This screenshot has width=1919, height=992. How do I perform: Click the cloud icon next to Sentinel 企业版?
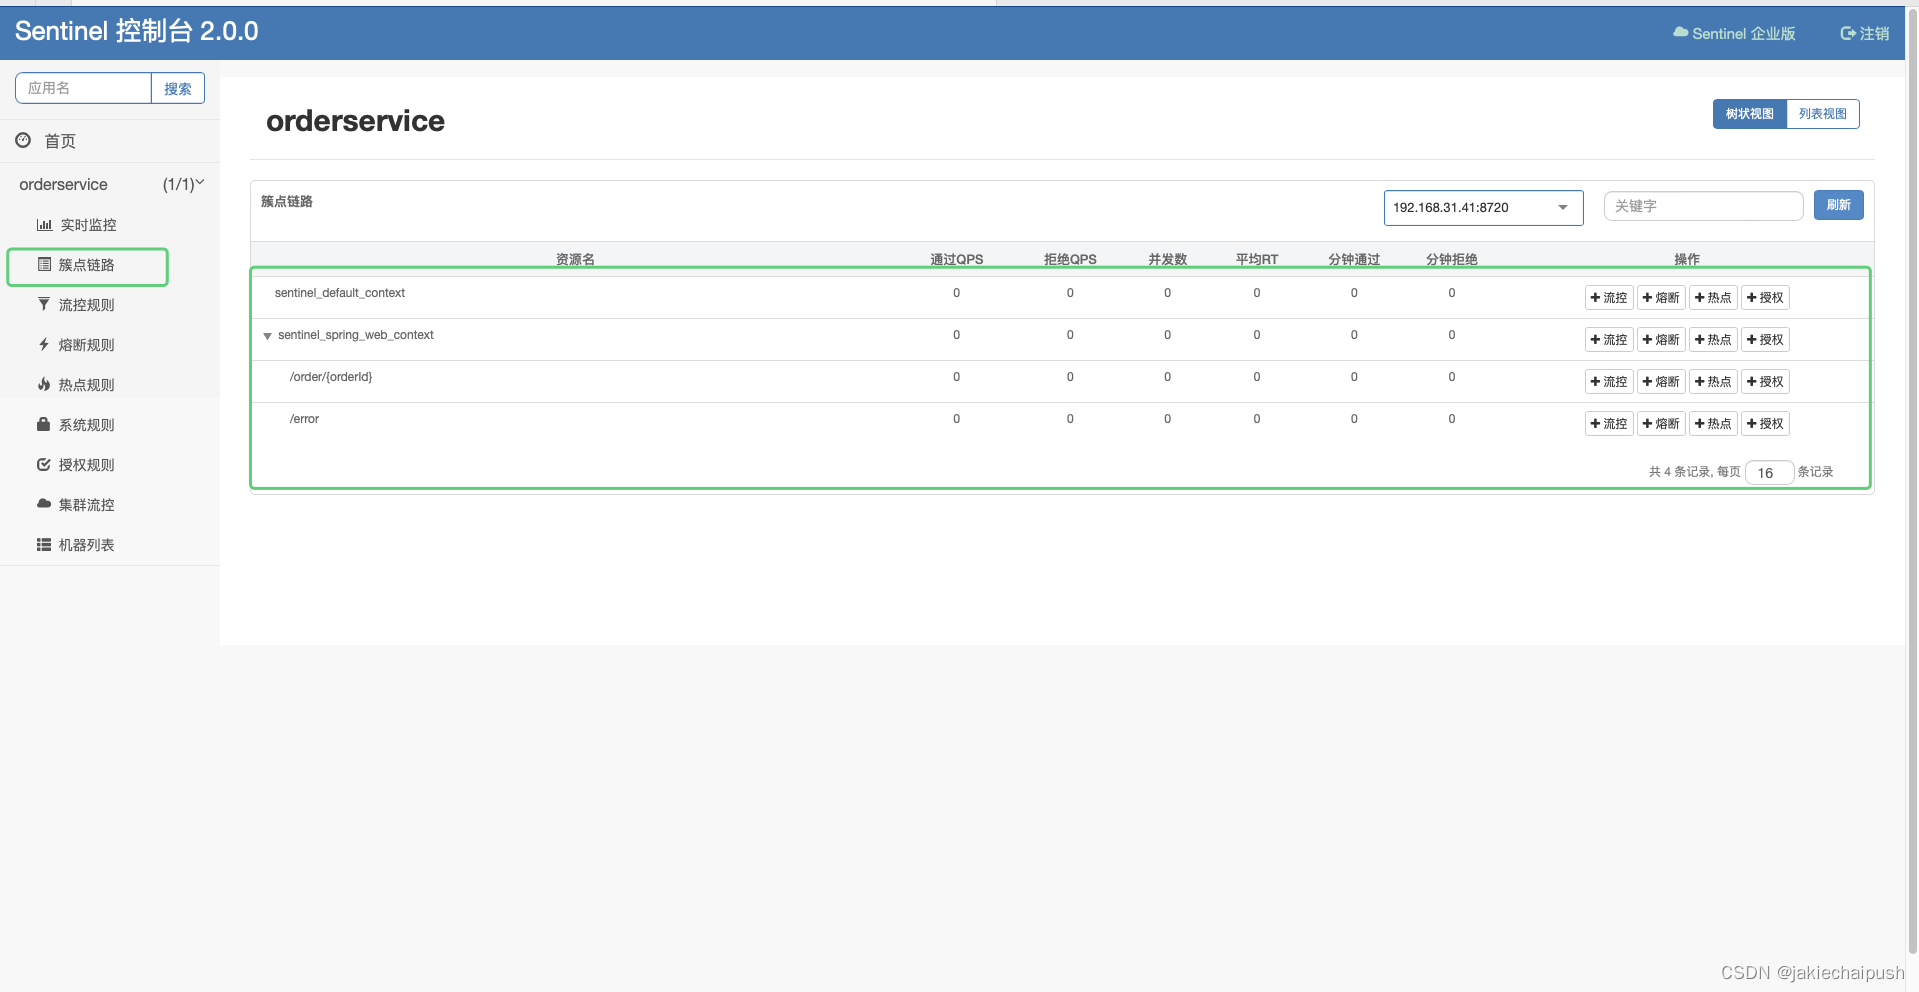coord(1681,33)
